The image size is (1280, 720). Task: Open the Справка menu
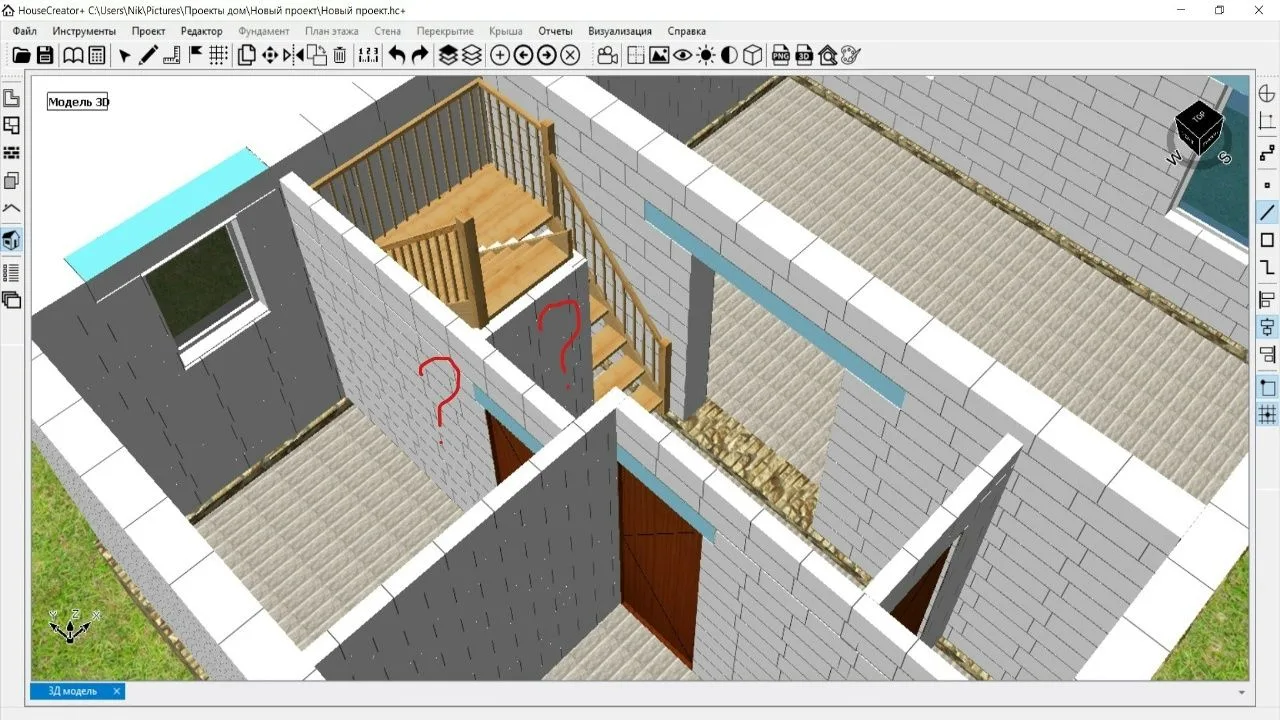click(x=686, y=31)
